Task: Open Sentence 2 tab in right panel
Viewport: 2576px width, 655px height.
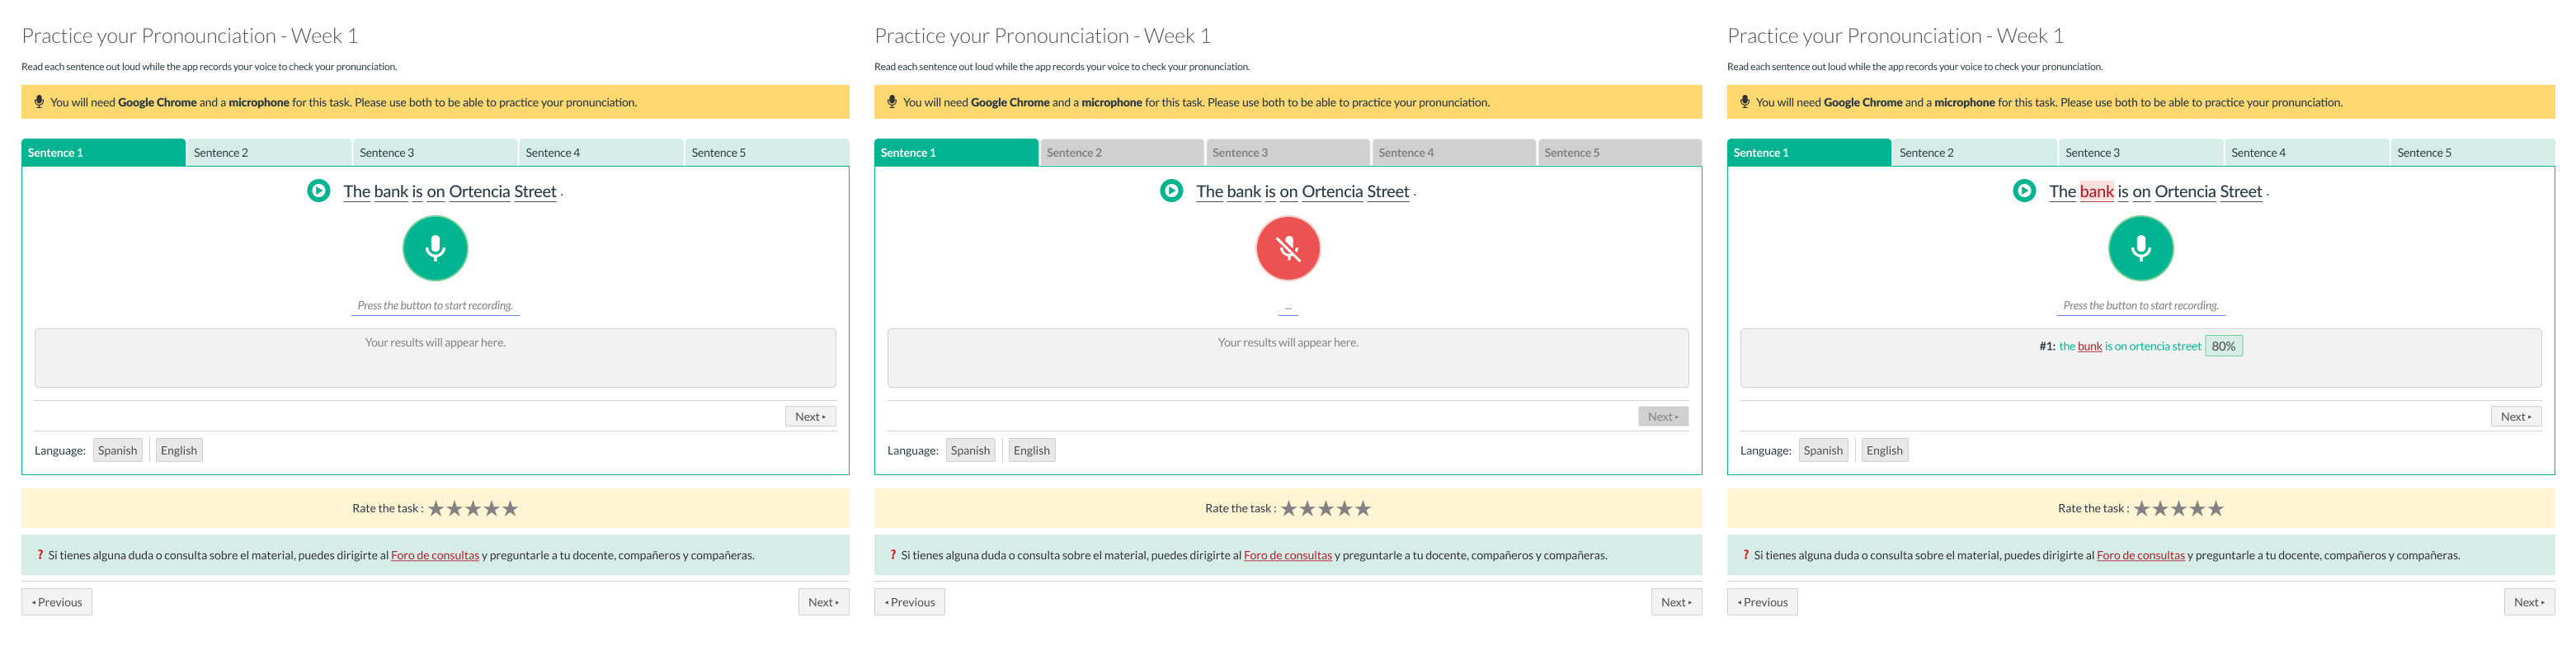Action: click(x=1975, y=152)
